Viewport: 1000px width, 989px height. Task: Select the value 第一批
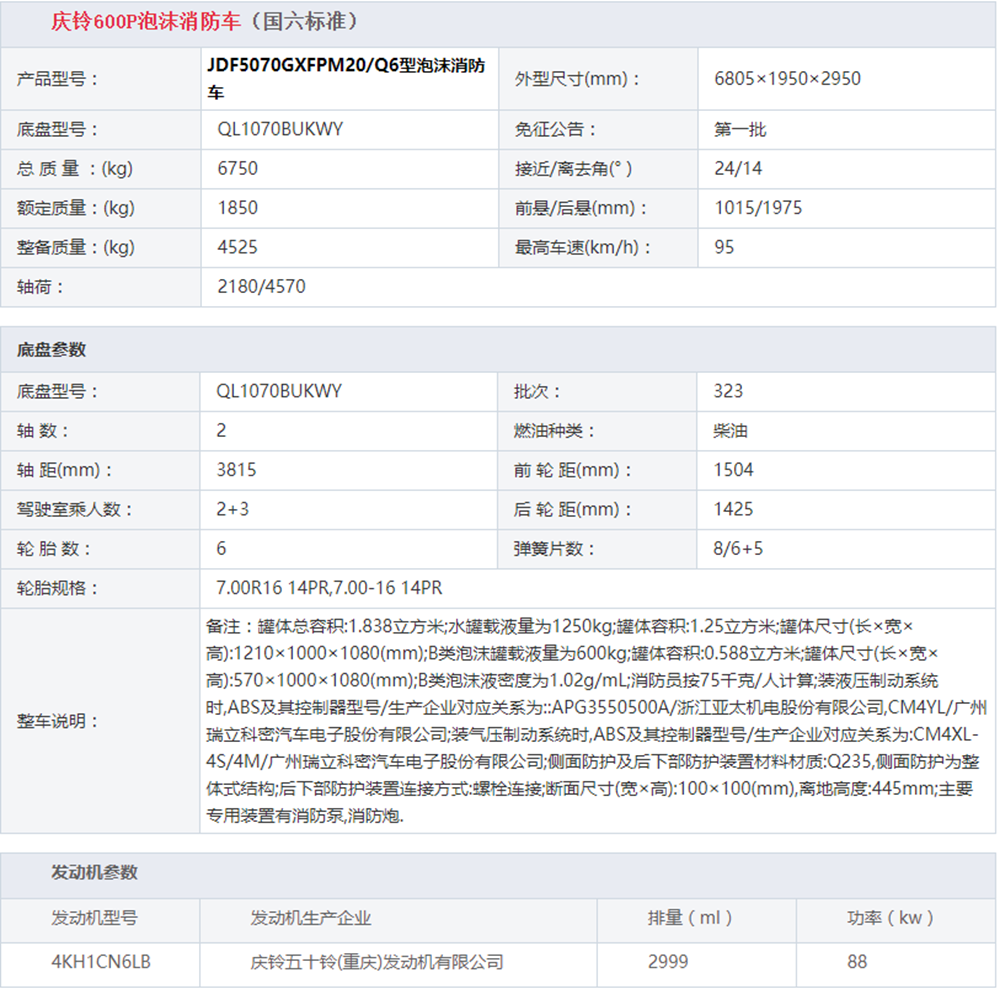tap(740, 129)
